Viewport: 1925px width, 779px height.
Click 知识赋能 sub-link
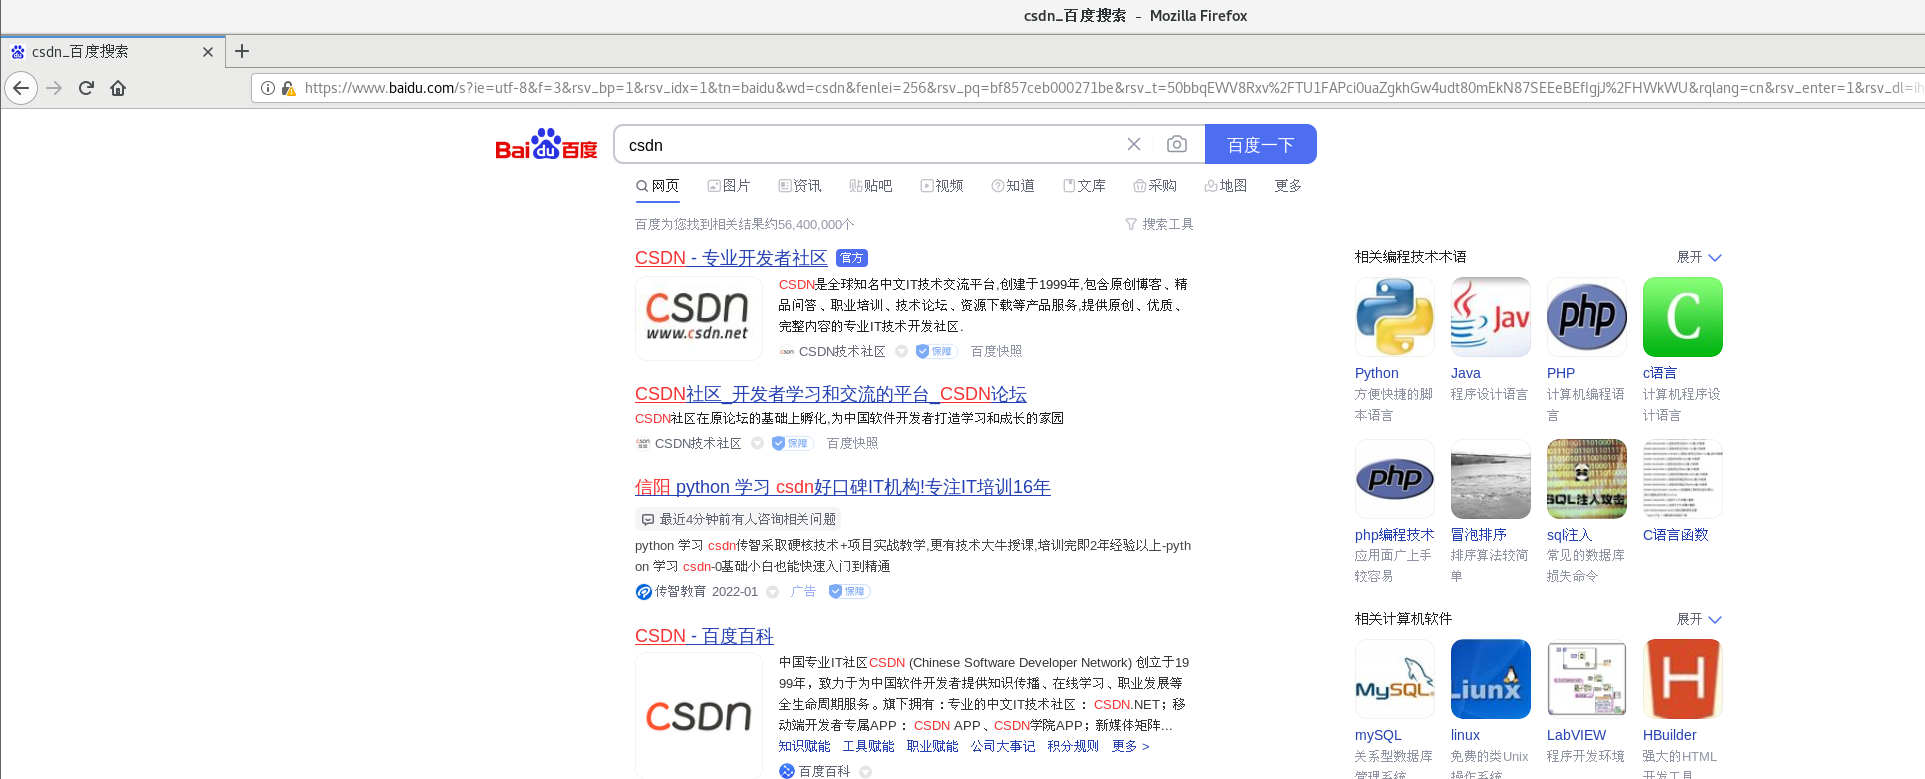pos(804,746)
